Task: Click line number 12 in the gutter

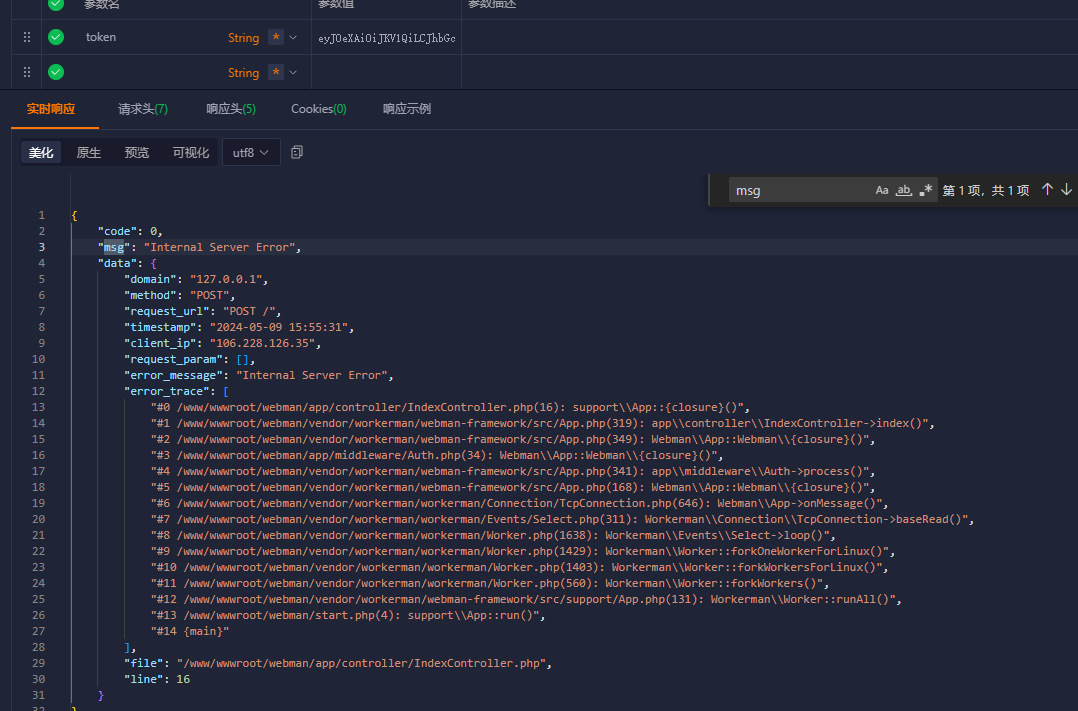Action: tap(38, 391)
